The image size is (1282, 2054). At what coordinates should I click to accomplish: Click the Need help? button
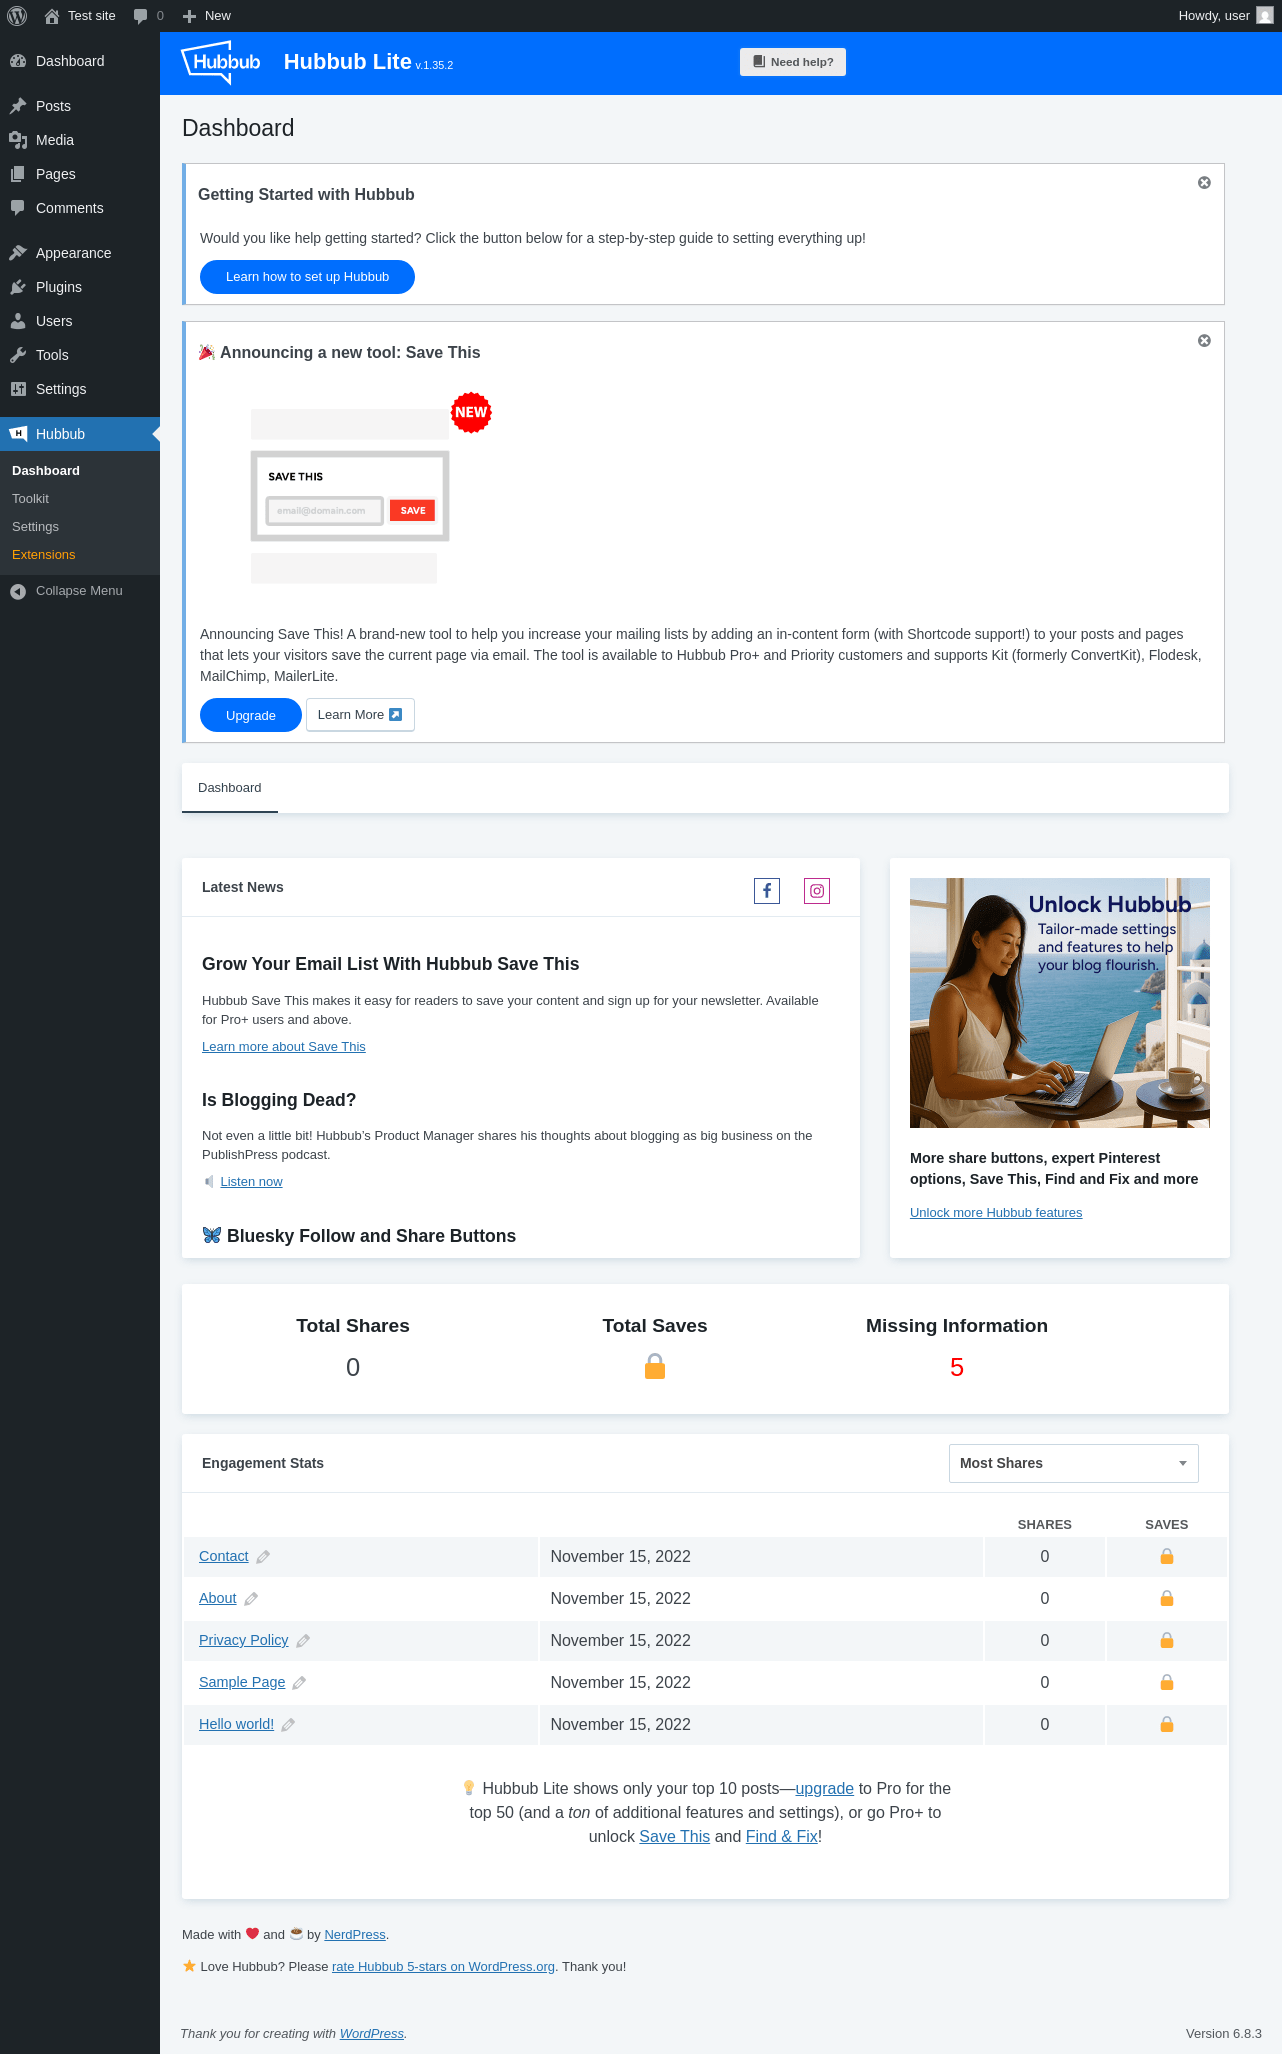(x=793, y=62)
